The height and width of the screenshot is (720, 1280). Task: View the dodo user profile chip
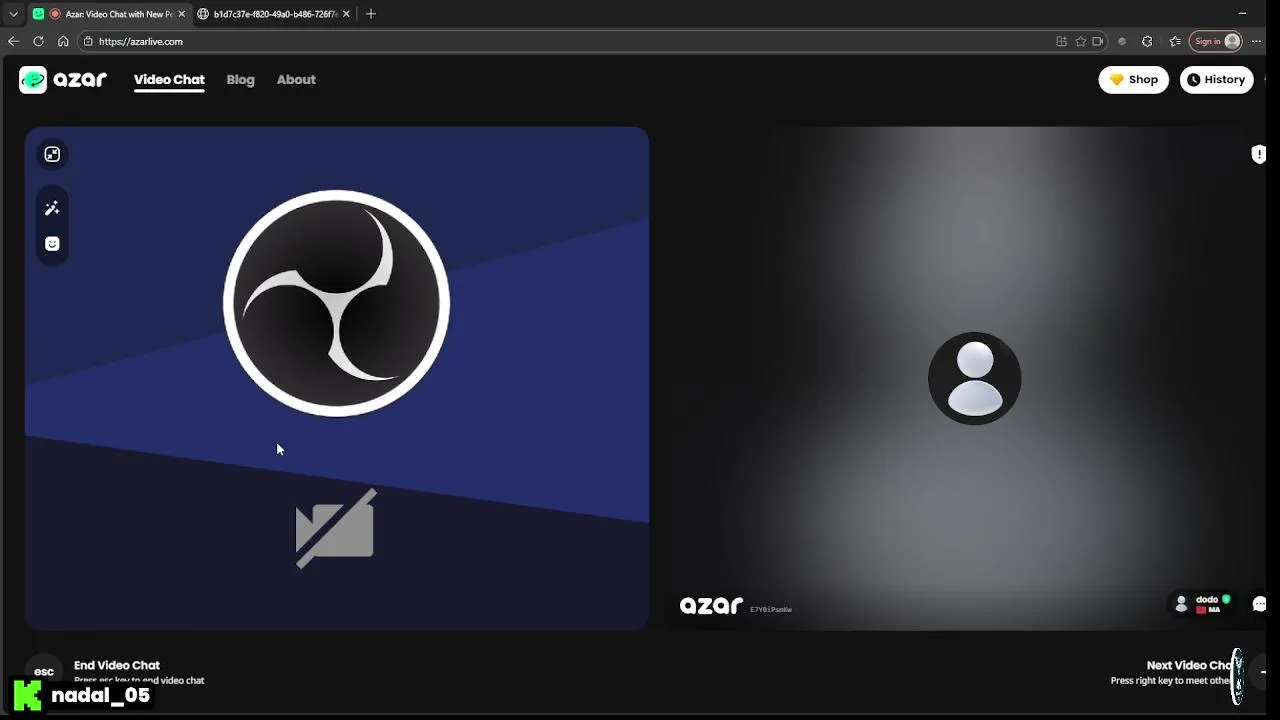pyautogui.click(x=1202, y=604)
